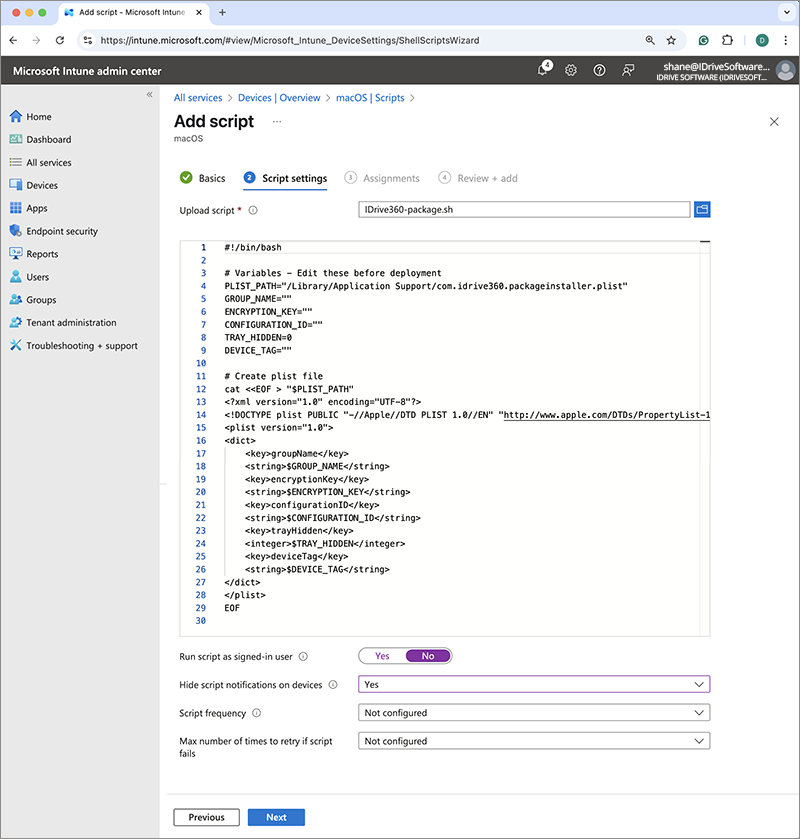
Task: View site information icon in address bar
Action: 88,40
